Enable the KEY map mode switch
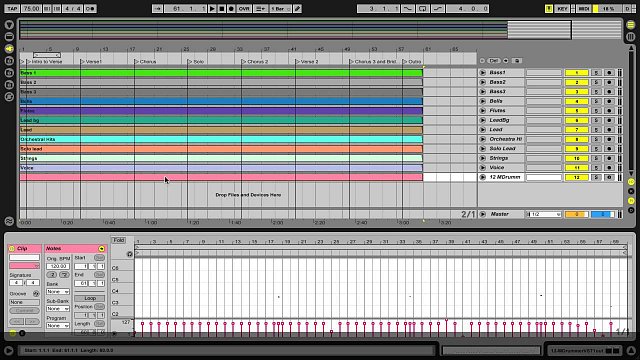640x360 pixels. click(562, 9)
